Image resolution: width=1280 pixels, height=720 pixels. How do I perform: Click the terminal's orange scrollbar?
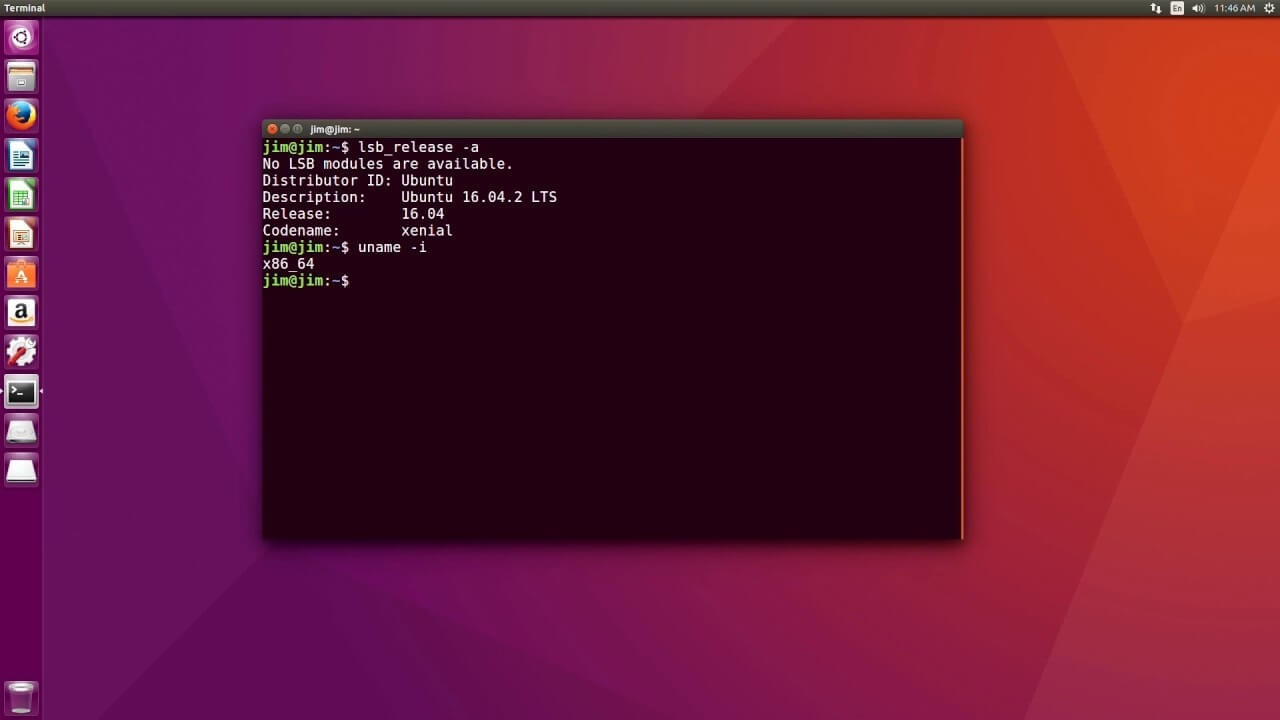click(x=961, y=338)
